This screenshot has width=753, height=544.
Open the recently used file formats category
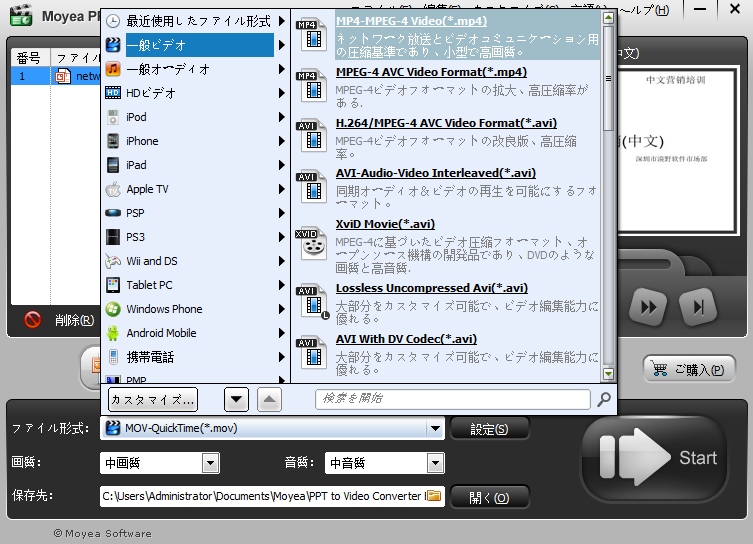point(195,21)
